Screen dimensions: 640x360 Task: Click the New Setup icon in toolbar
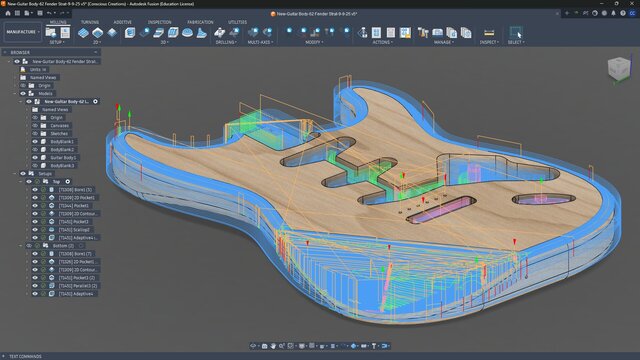coord(51,32)
